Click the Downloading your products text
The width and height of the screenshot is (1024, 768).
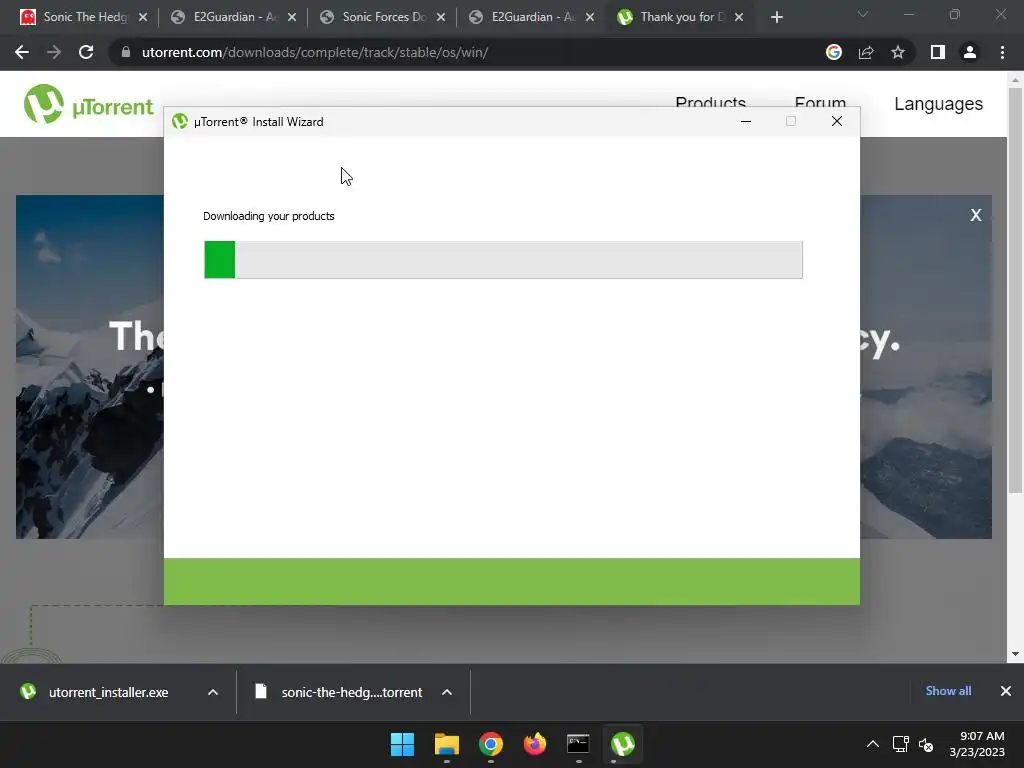click(x=268, y=216)
